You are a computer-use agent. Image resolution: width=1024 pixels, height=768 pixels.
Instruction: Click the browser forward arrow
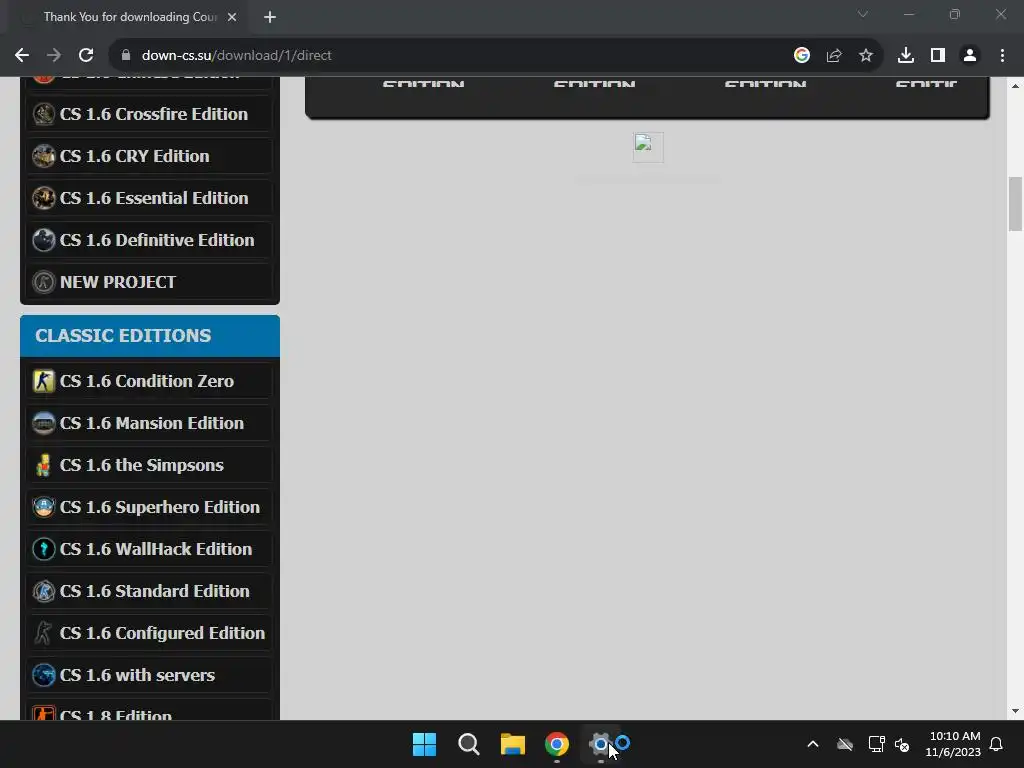click(x=54, y=56)
